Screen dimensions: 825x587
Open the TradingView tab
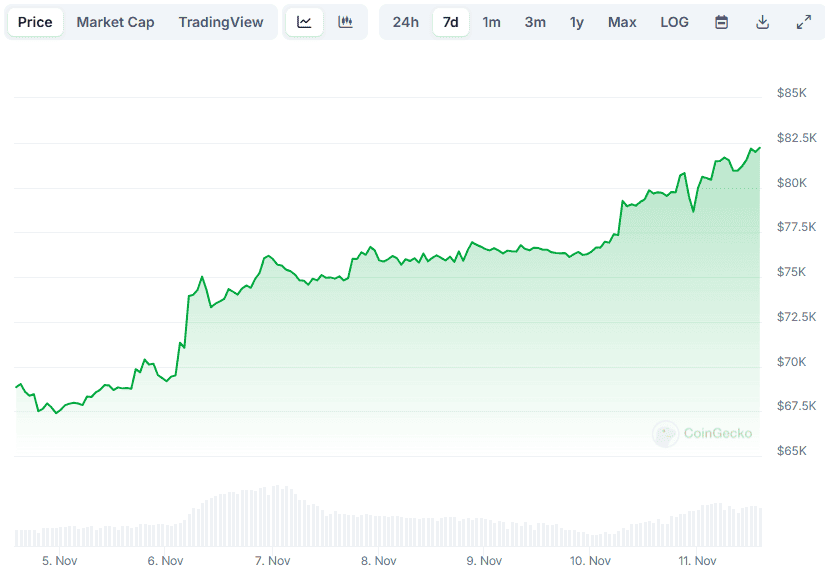pos(221,22)
